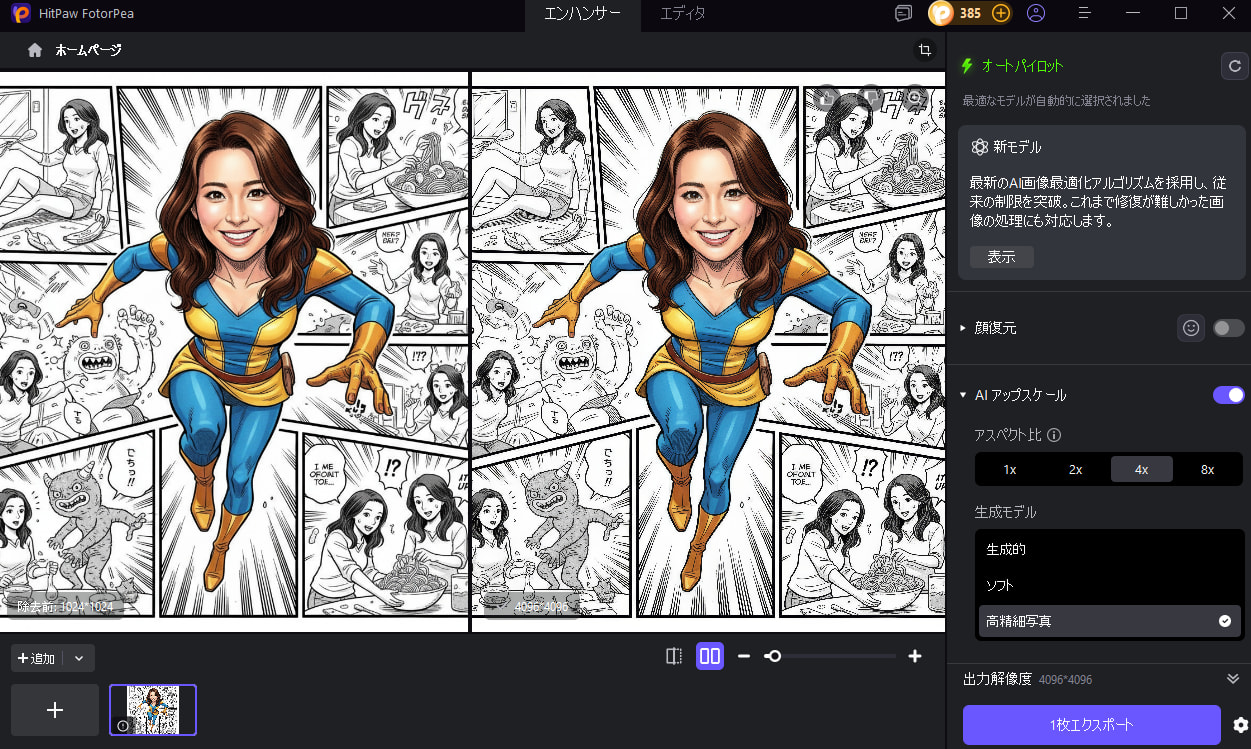Click the thumbs-up feedback icon

coord(825,97)
